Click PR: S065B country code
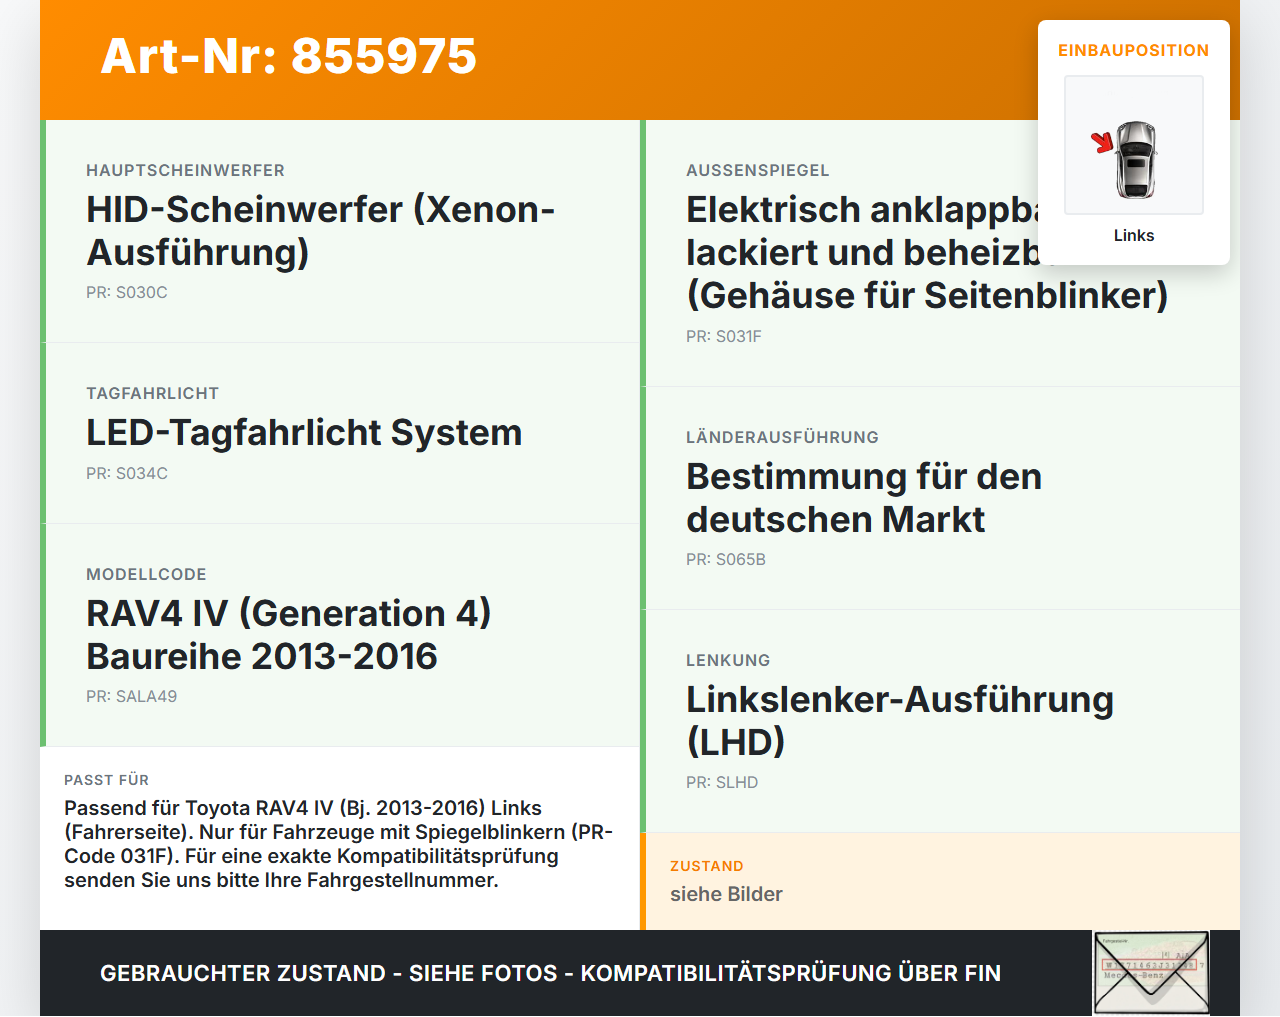The image size is (1280, 1017). tap(726, 559)
